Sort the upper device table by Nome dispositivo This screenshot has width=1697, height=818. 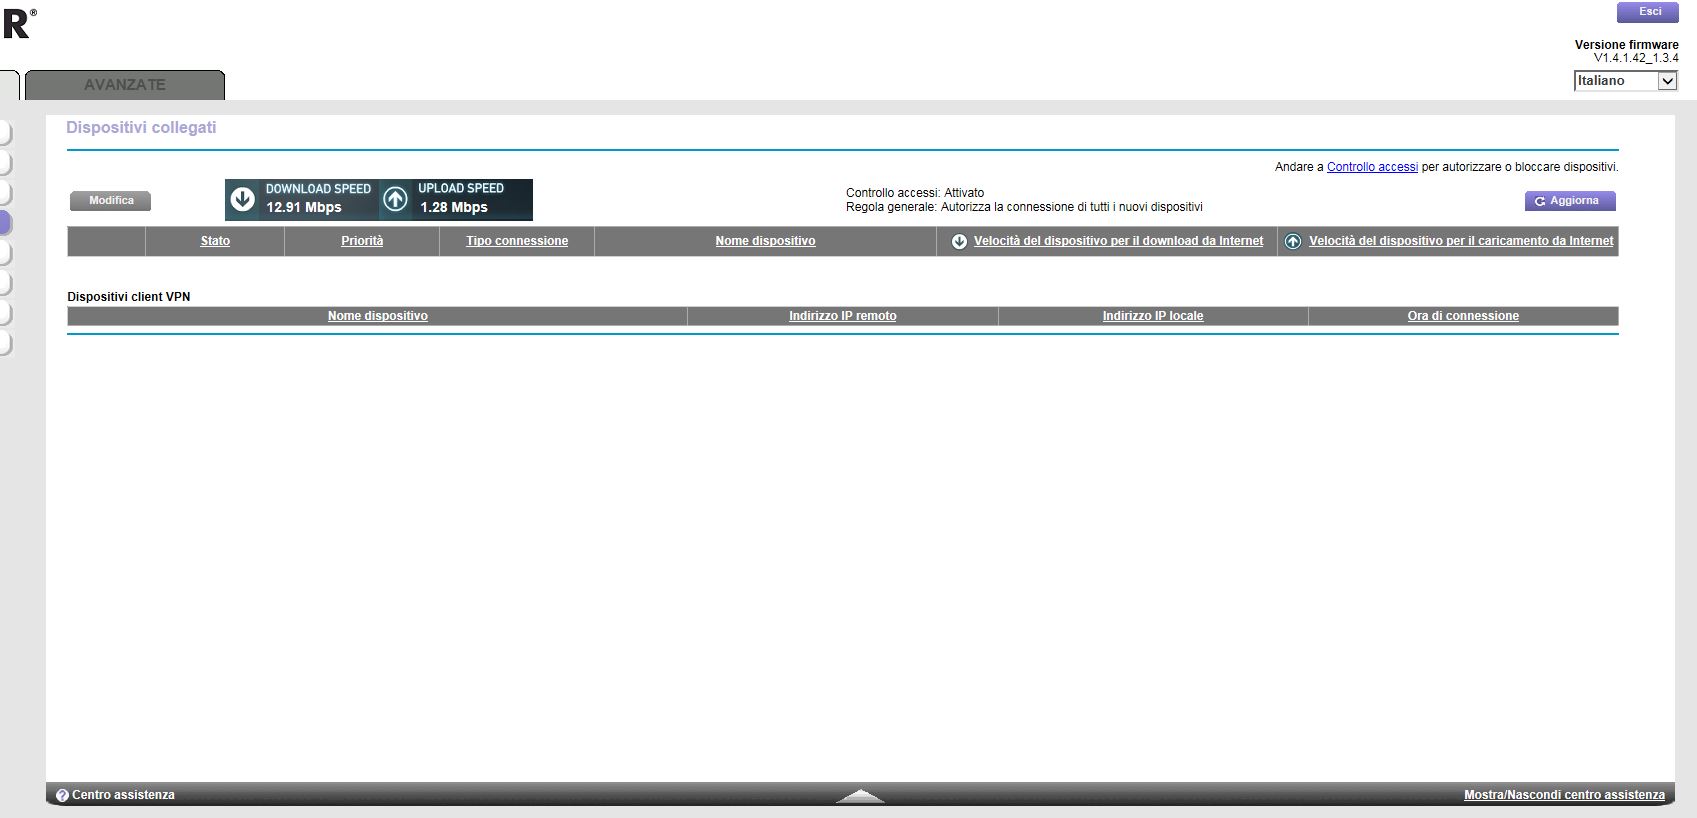[765, 241]
